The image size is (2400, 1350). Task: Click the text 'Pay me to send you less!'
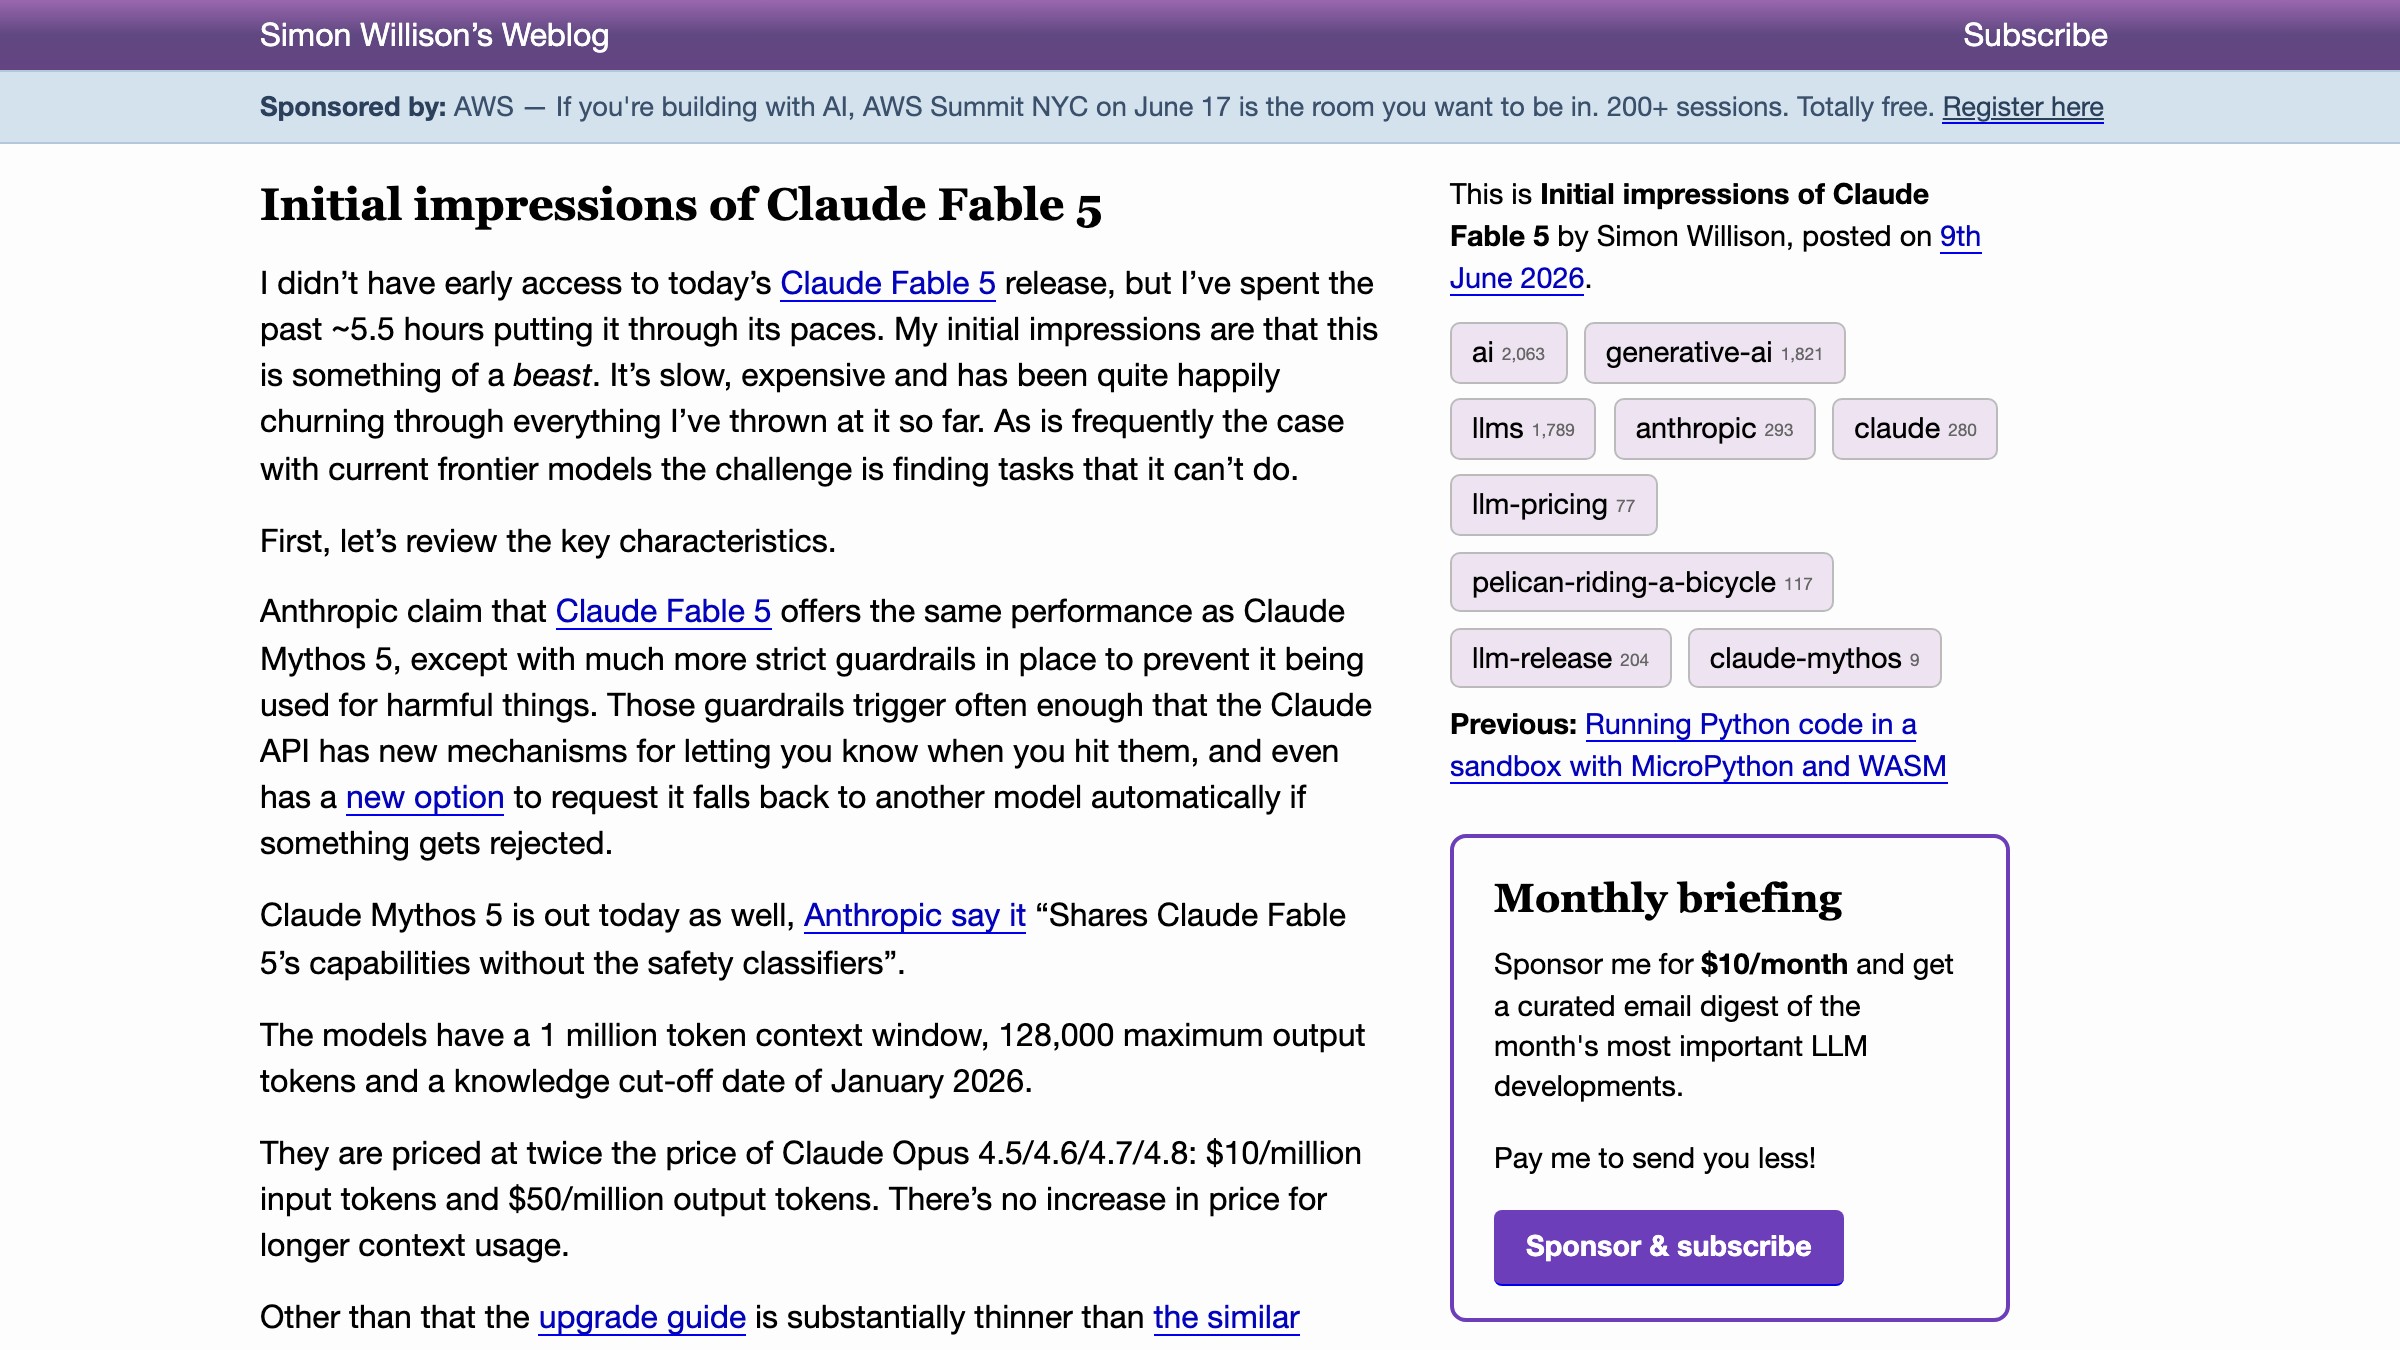click(x=1655, y=1158)
